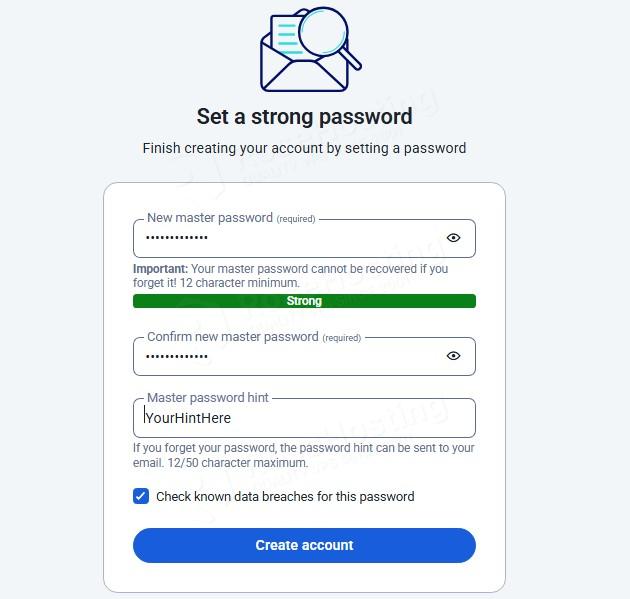Image resolution: width=630 pixels, height=599 pixels.
Task: Click the "Master password hint" field label
Action: pyautogui.click(x=208, y=398)
